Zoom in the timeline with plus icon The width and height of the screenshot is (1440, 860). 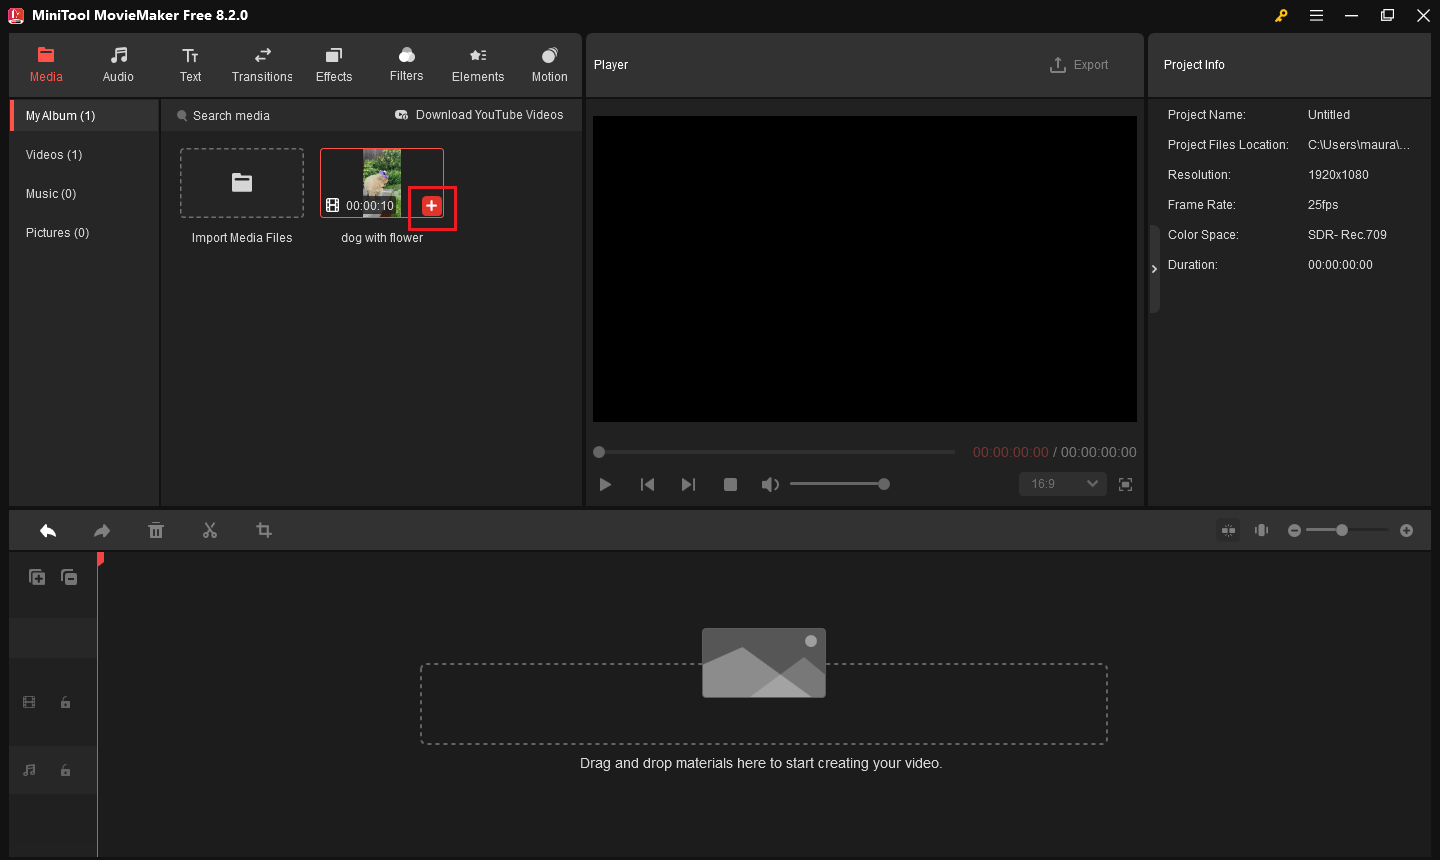1407,531
